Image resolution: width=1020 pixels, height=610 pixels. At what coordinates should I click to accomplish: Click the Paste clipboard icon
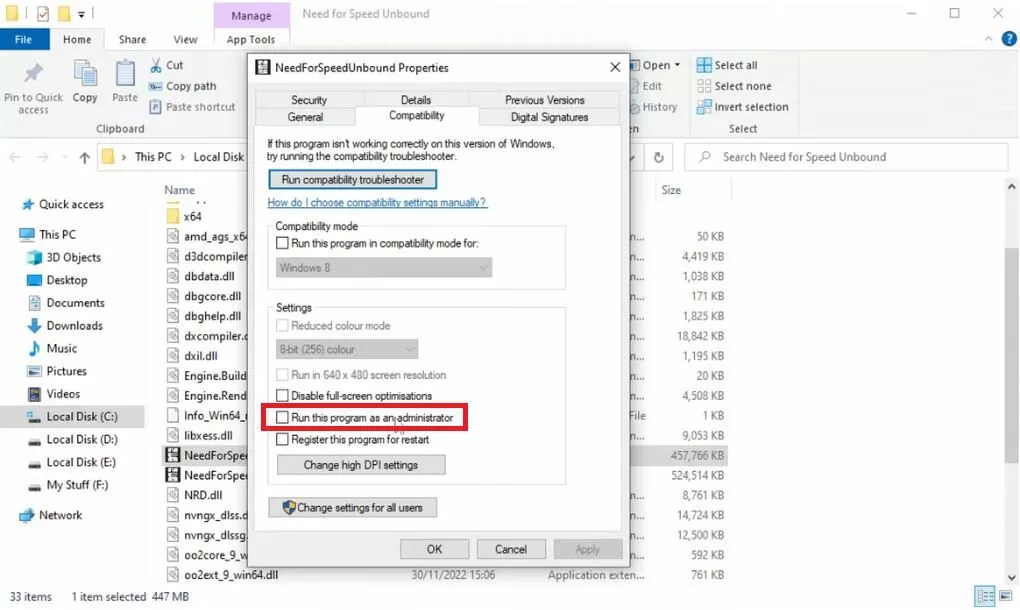[125, 75]
